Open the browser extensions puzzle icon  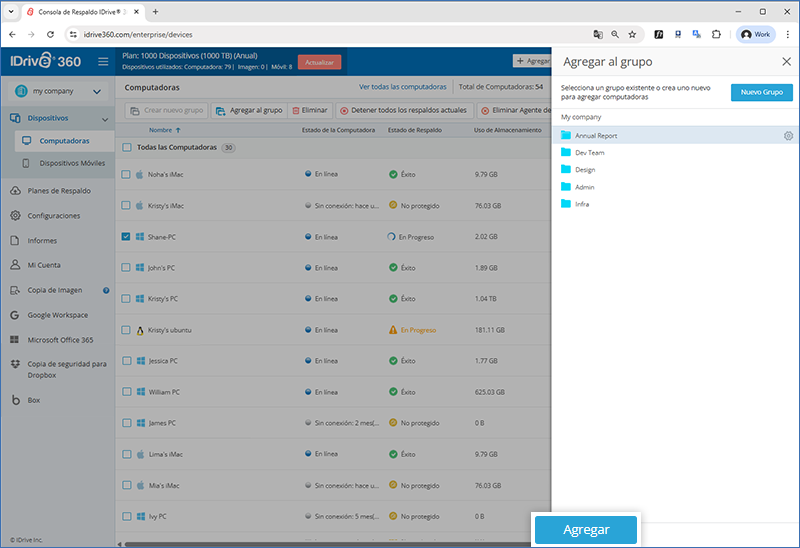[716, 34]
